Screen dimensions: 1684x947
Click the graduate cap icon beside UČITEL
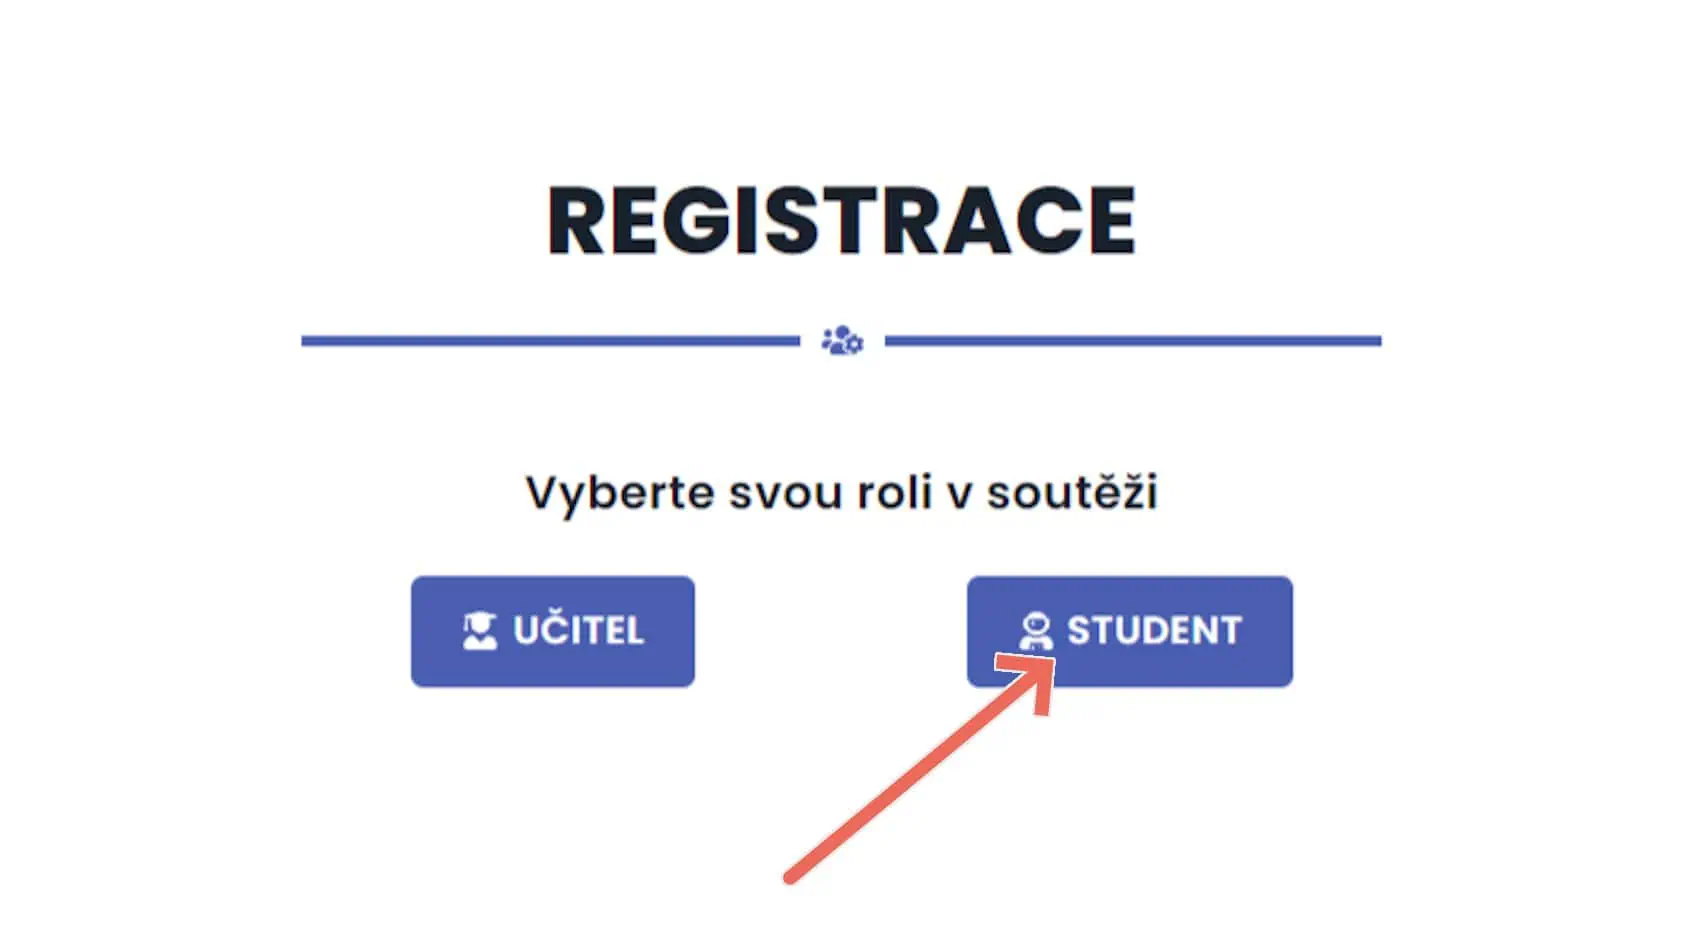point(480,631)
